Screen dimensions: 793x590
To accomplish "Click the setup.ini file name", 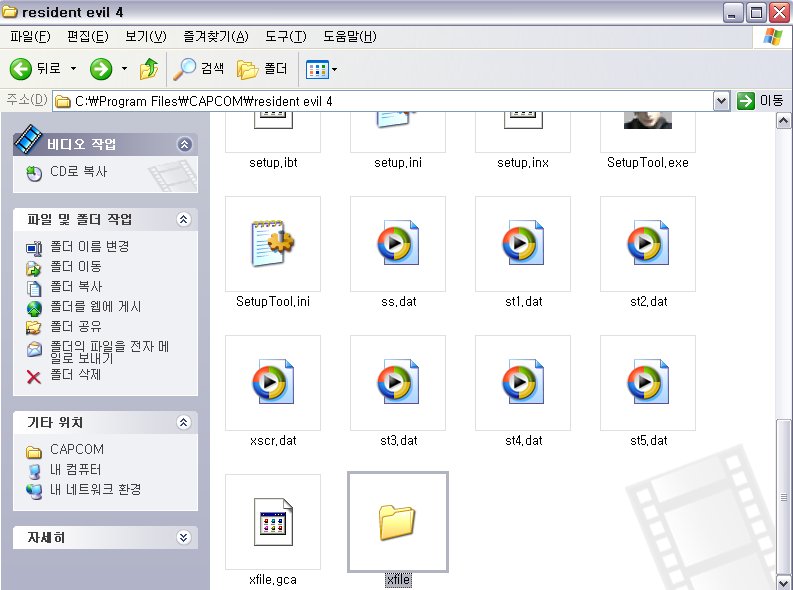I will (x=398, y=163).
